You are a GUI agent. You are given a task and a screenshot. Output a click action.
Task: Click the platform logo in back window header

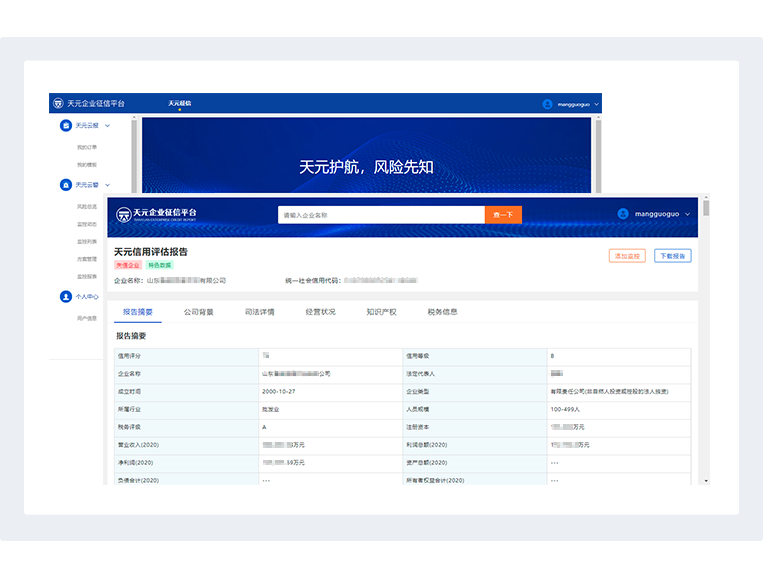click(x=59, y=103)
